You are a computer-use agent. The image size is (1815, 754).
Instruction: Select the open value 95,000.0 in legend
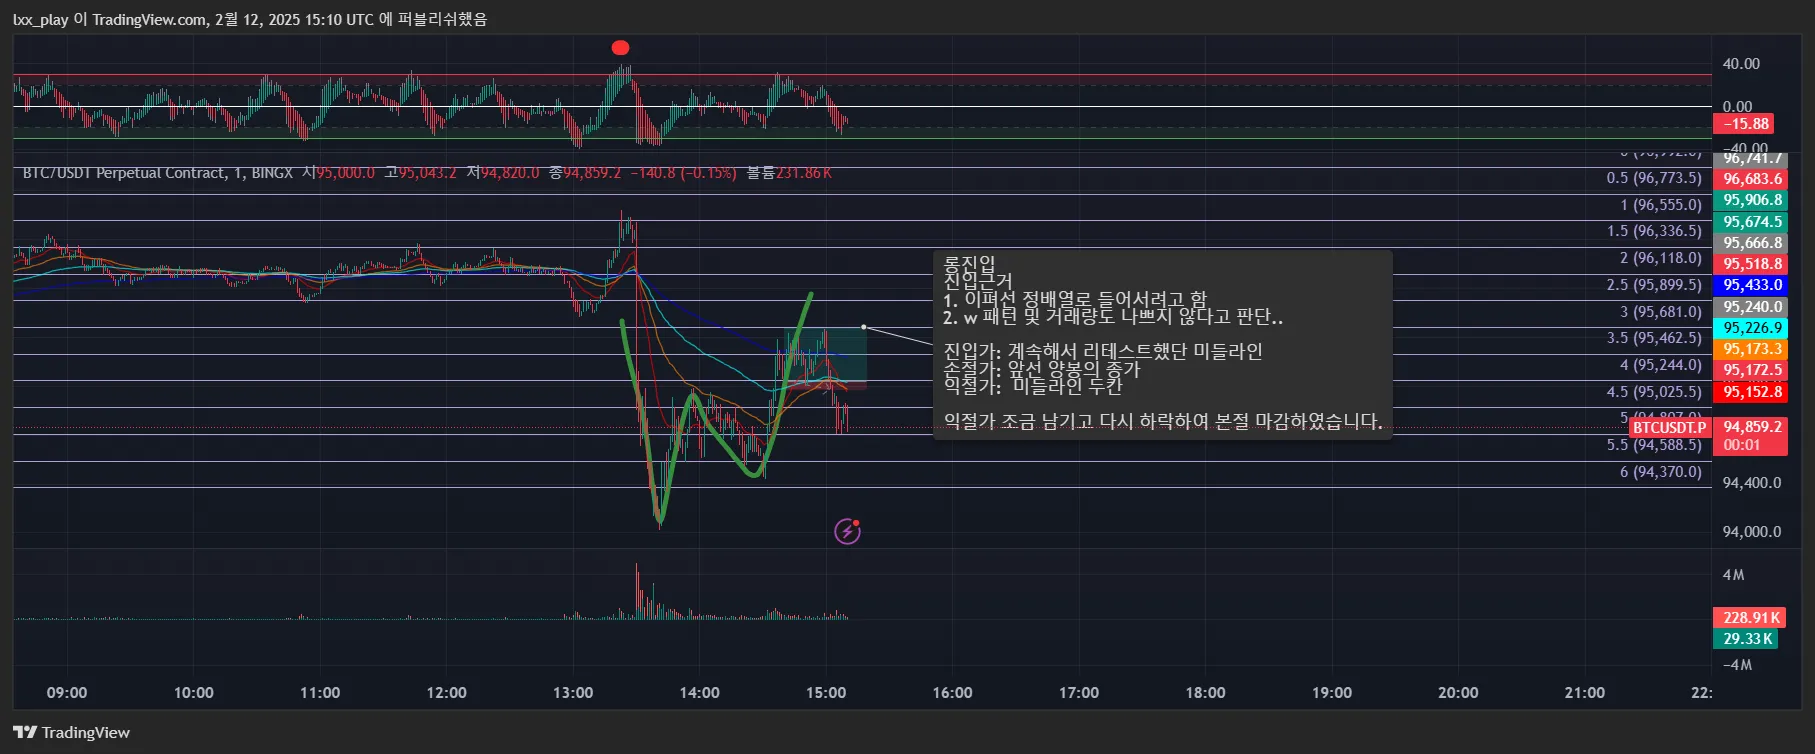pos(346,173)
